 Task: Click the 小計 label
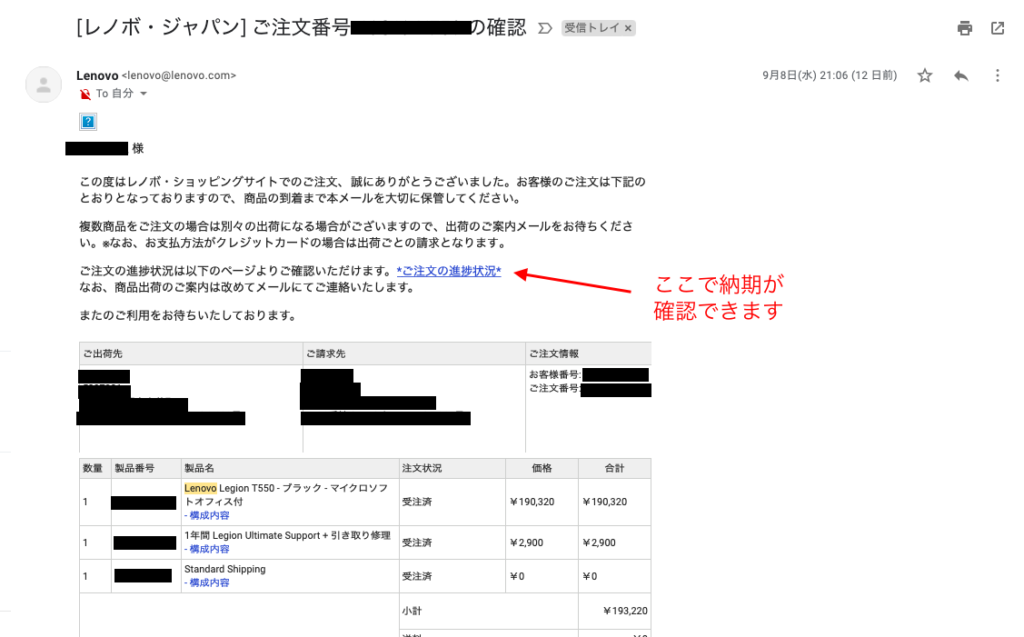point(412,611)
